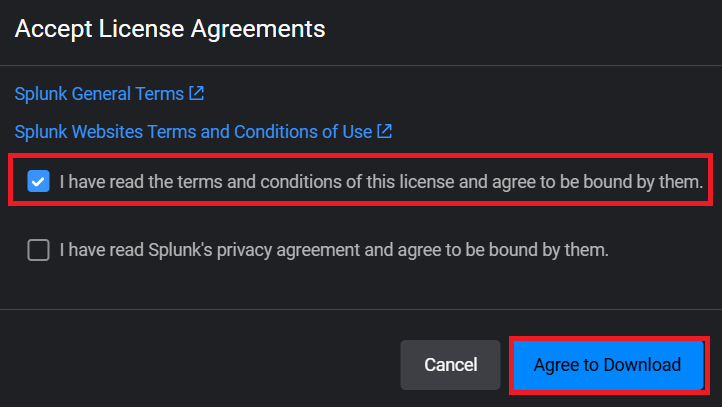Image resolution: width=722 pixels, height=407 pixels.
Task: Open Splunk Websites Terms and Conditions of Use
Action: (x=193, y=131)
